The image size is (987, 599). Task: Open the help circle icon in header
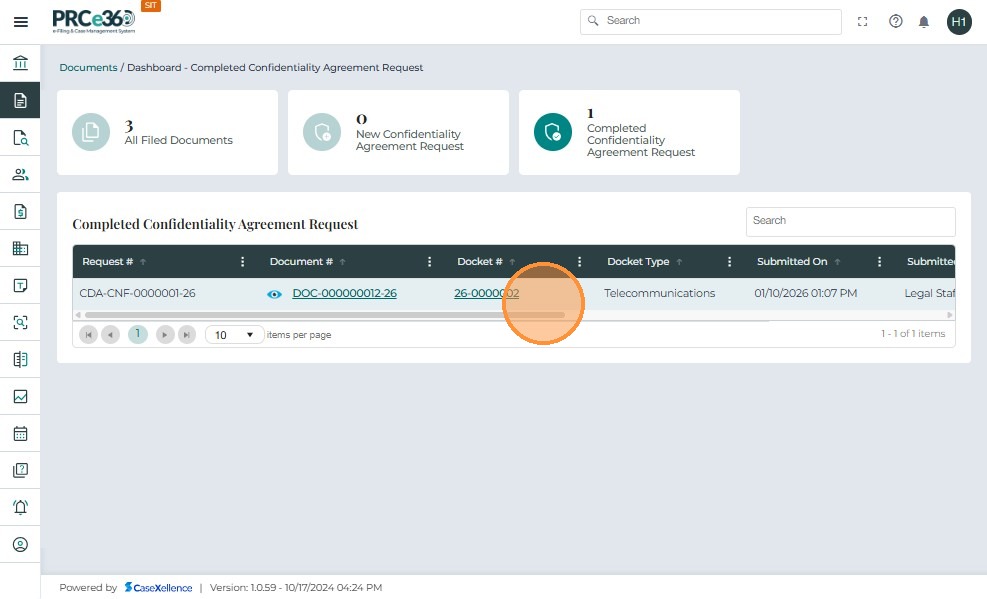point(895,21)
